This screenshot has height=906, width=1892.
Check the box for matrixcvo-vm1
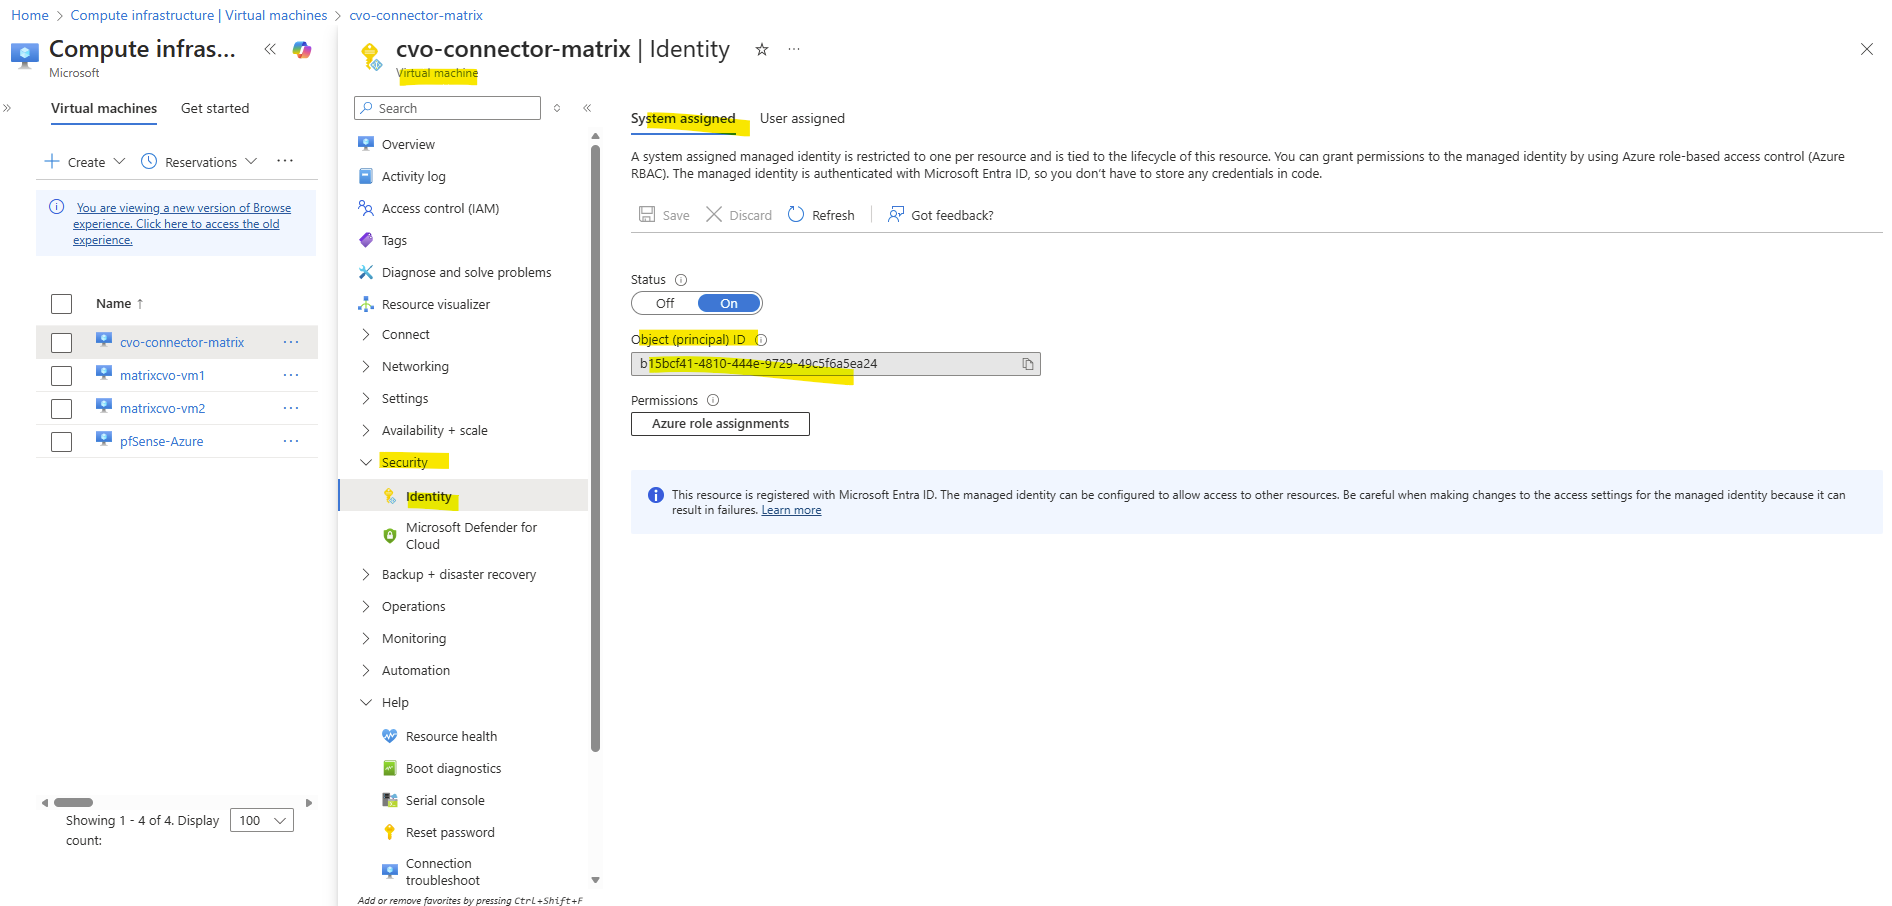click(62, 376)
